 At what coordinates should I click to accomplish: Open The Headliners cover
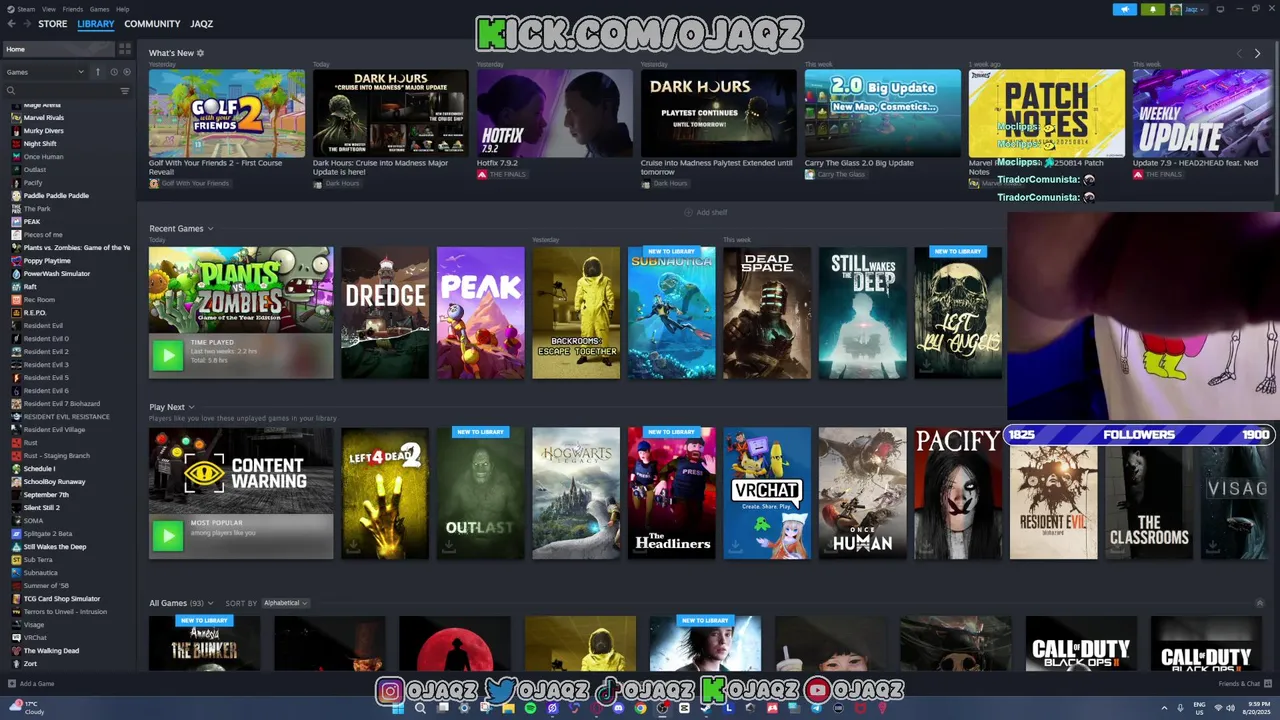pyautogui.click(x=671, y=493)
